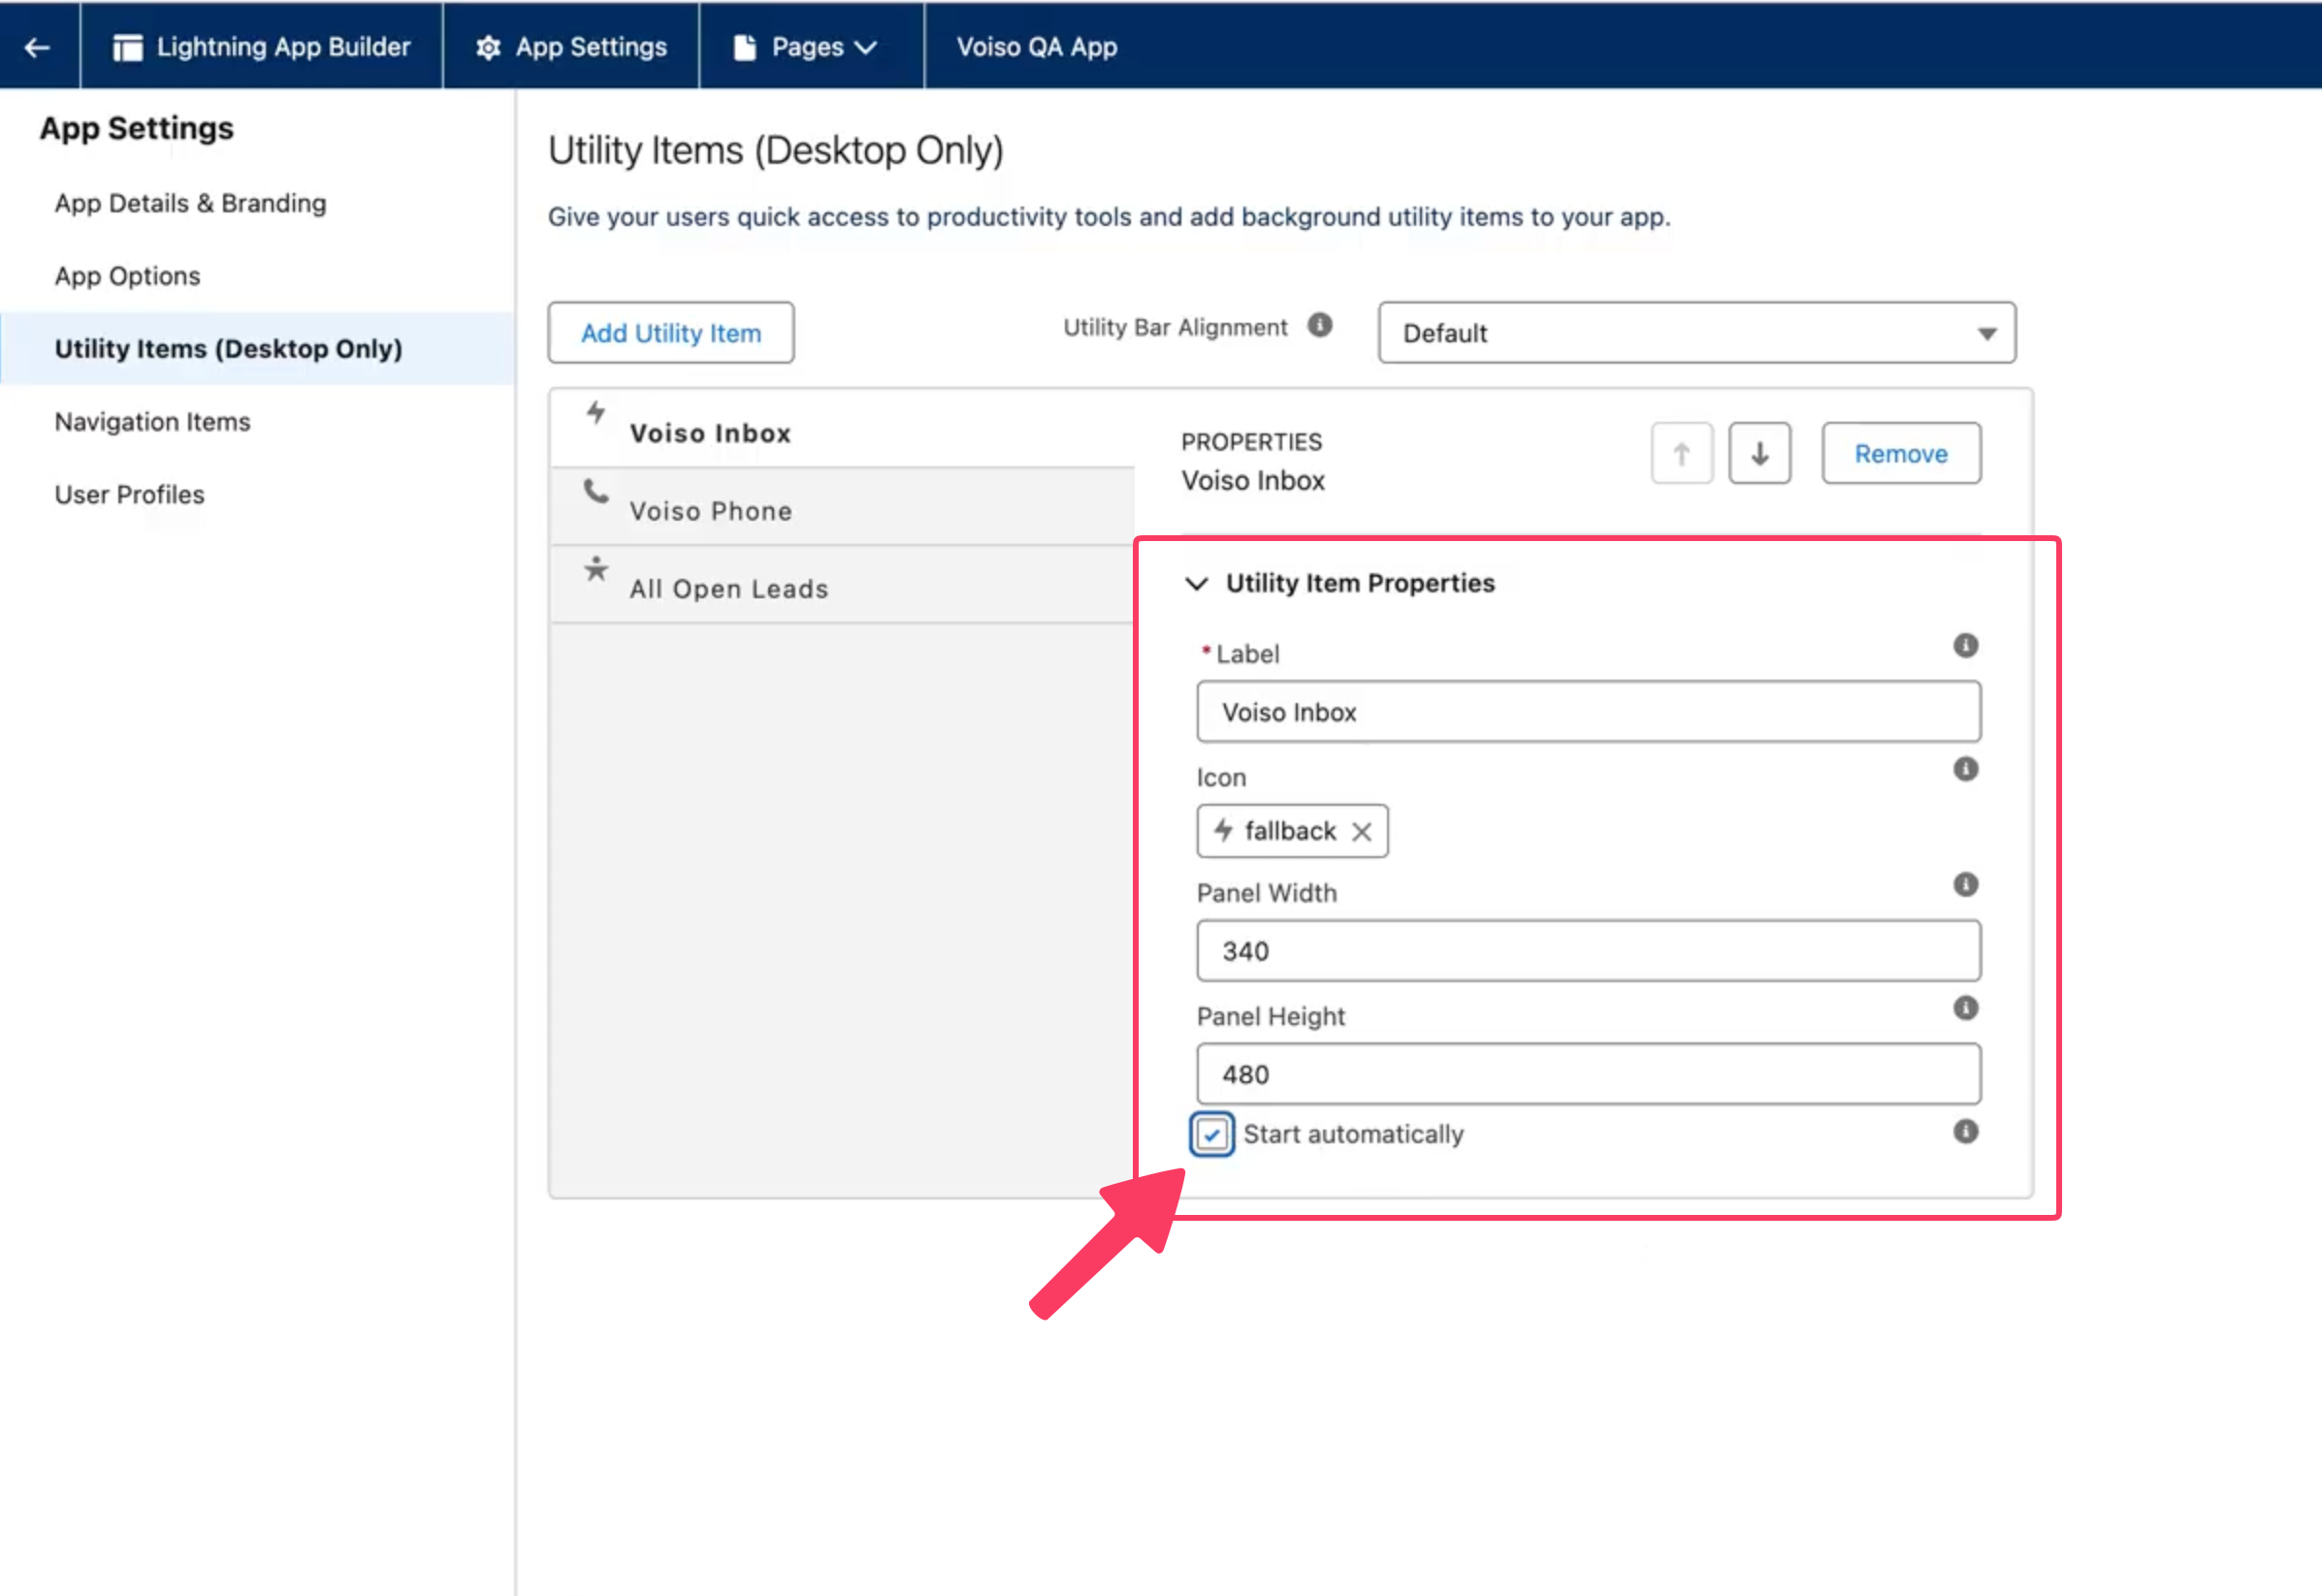Click the fallback icon pill
Viewport: 2322px width, 1596px height.
pos(1292,831)
